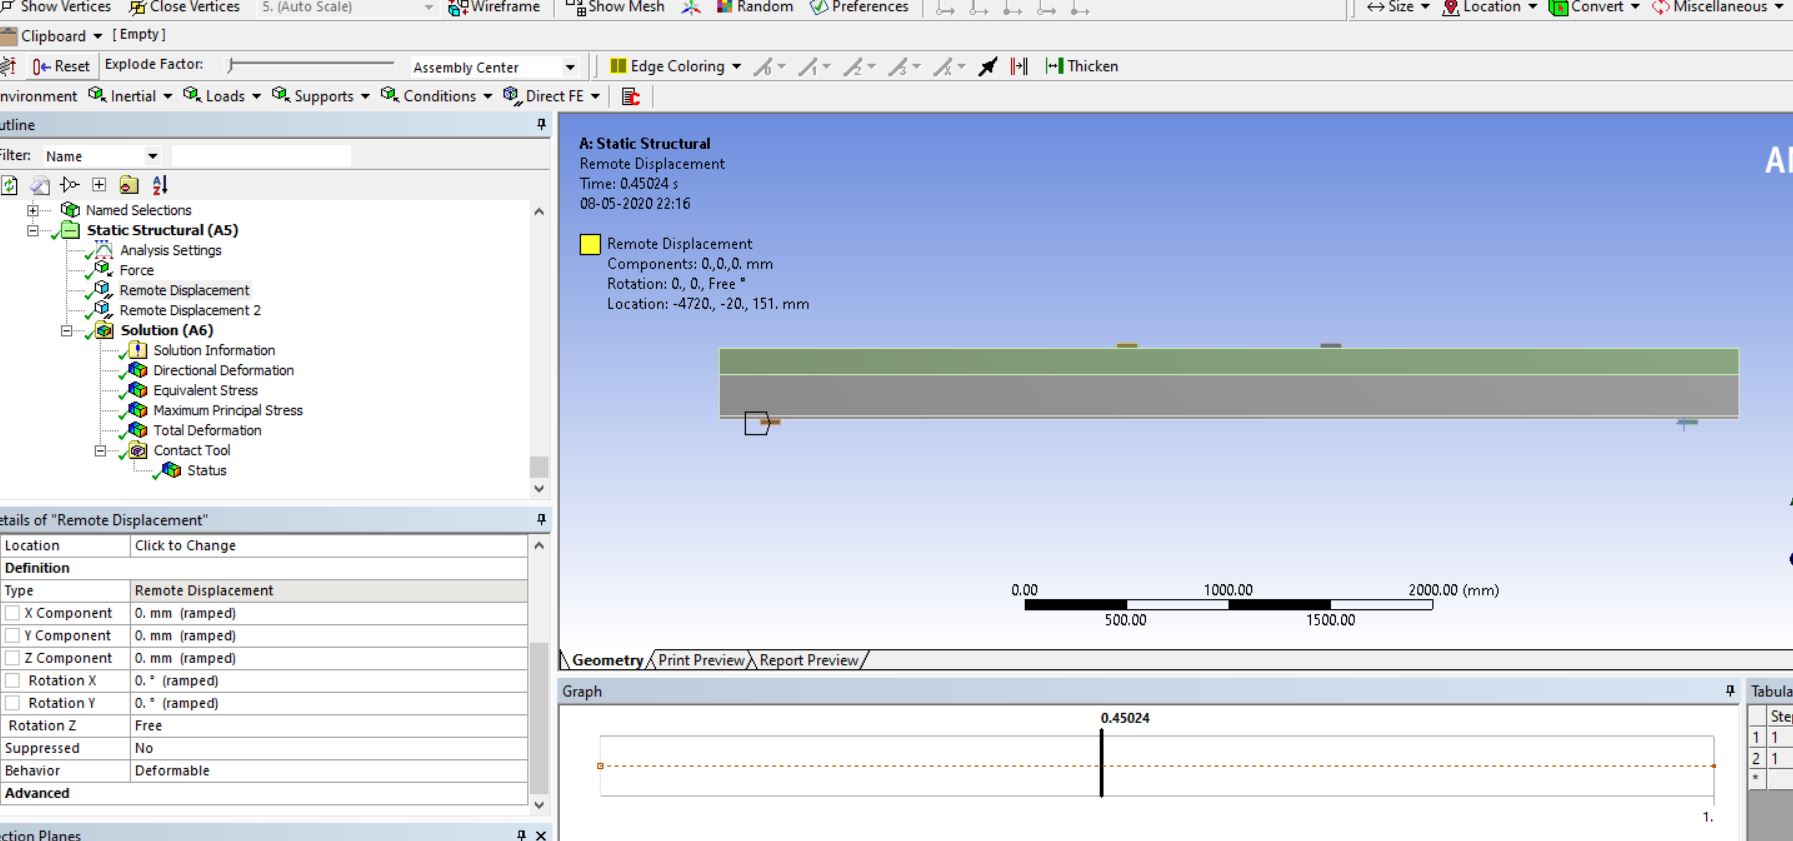The height and width of the screenshot is (841, 1793).
Task: Open the Edge Coloring menu
Action: click(676, 66)
